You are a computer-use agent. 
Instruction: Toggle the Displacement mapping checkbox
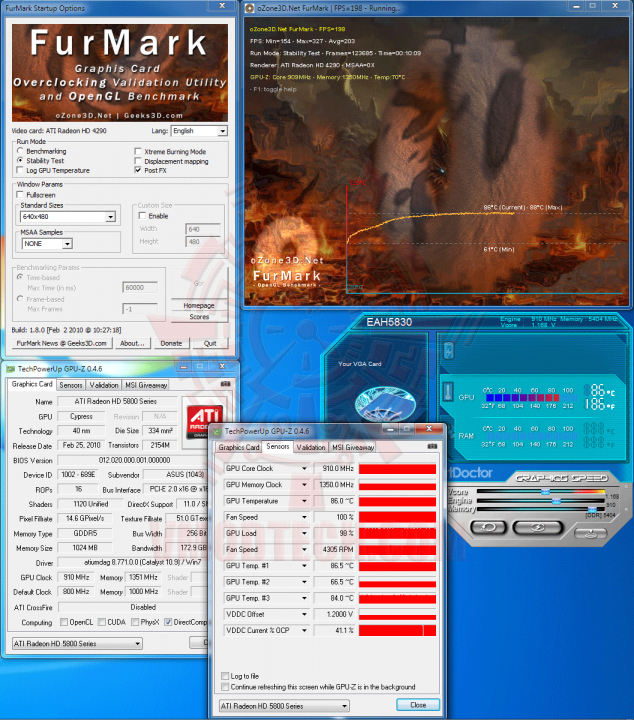[x=138, y=161]
